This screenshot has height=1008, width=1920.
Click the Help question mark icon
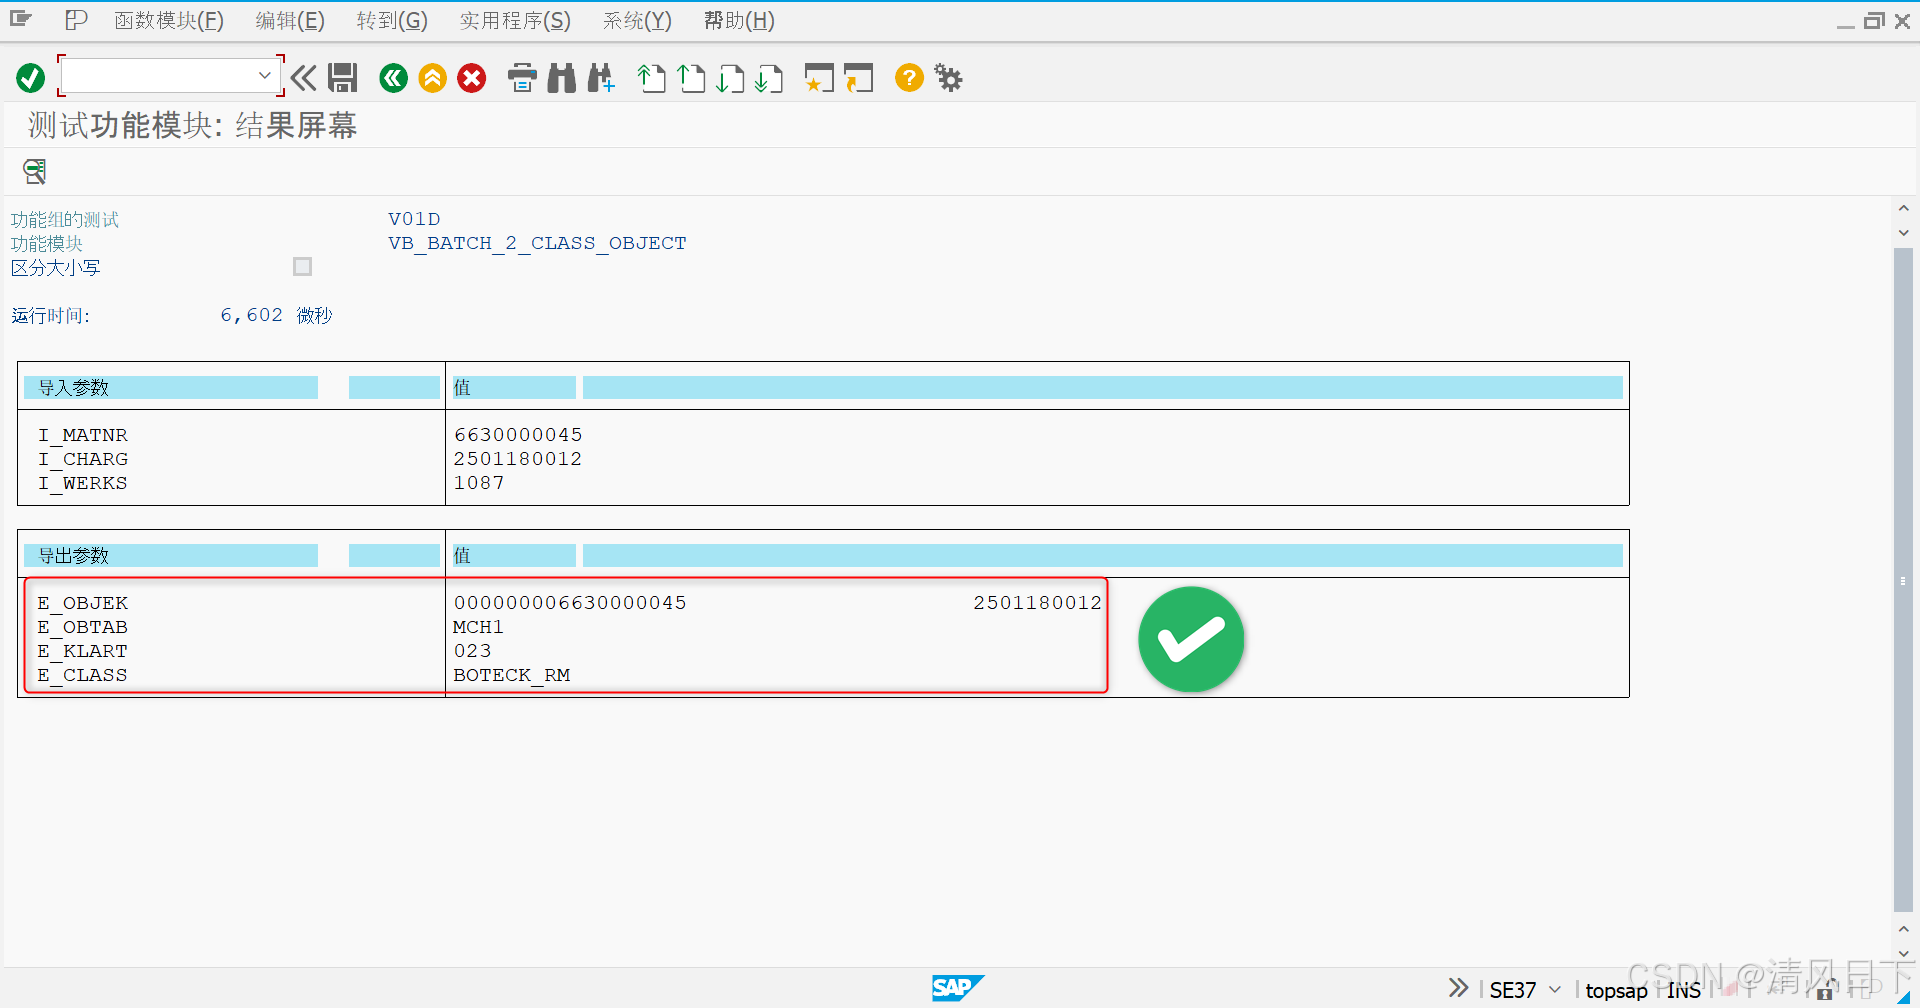point(908,77)
